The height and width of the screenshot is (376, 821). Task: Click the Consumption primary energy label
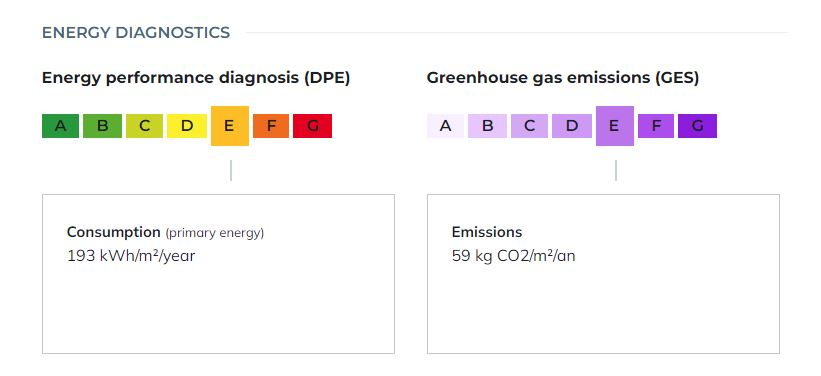[x=165, y=233]
